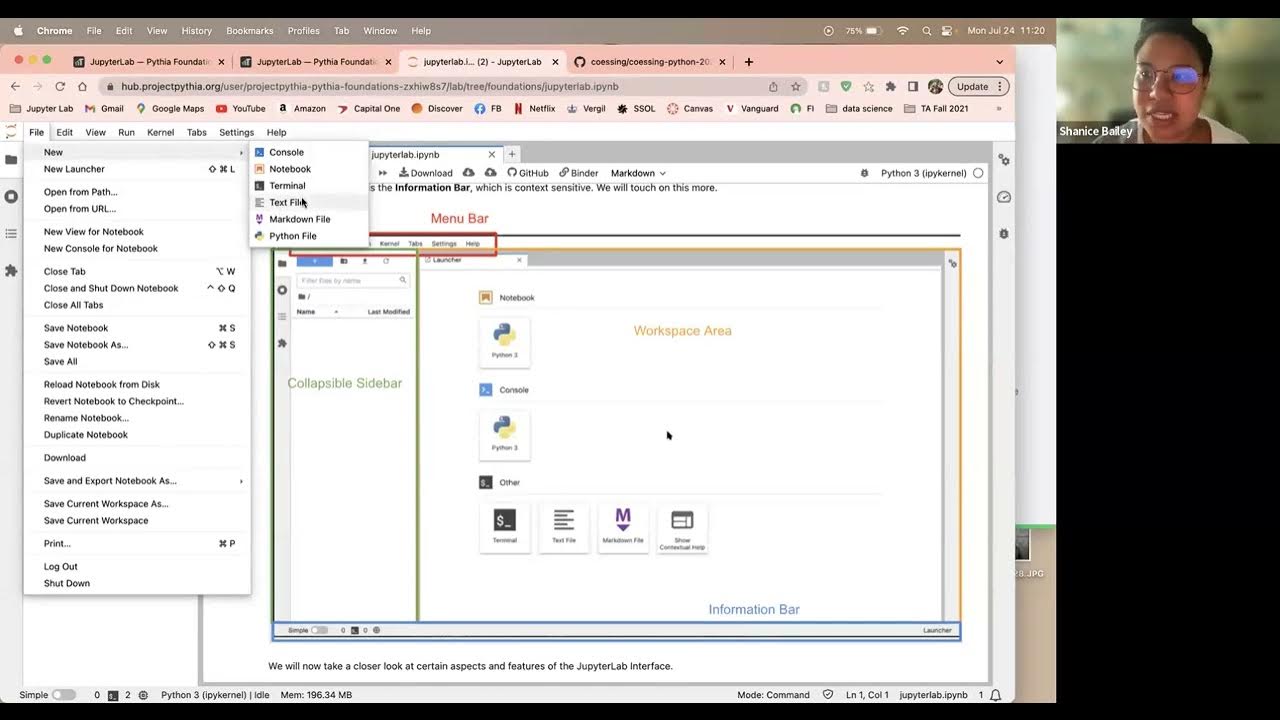Screen dimensions: 1280x720
Task: Open the data science bookmarks folder
Action: pos(858,108)
